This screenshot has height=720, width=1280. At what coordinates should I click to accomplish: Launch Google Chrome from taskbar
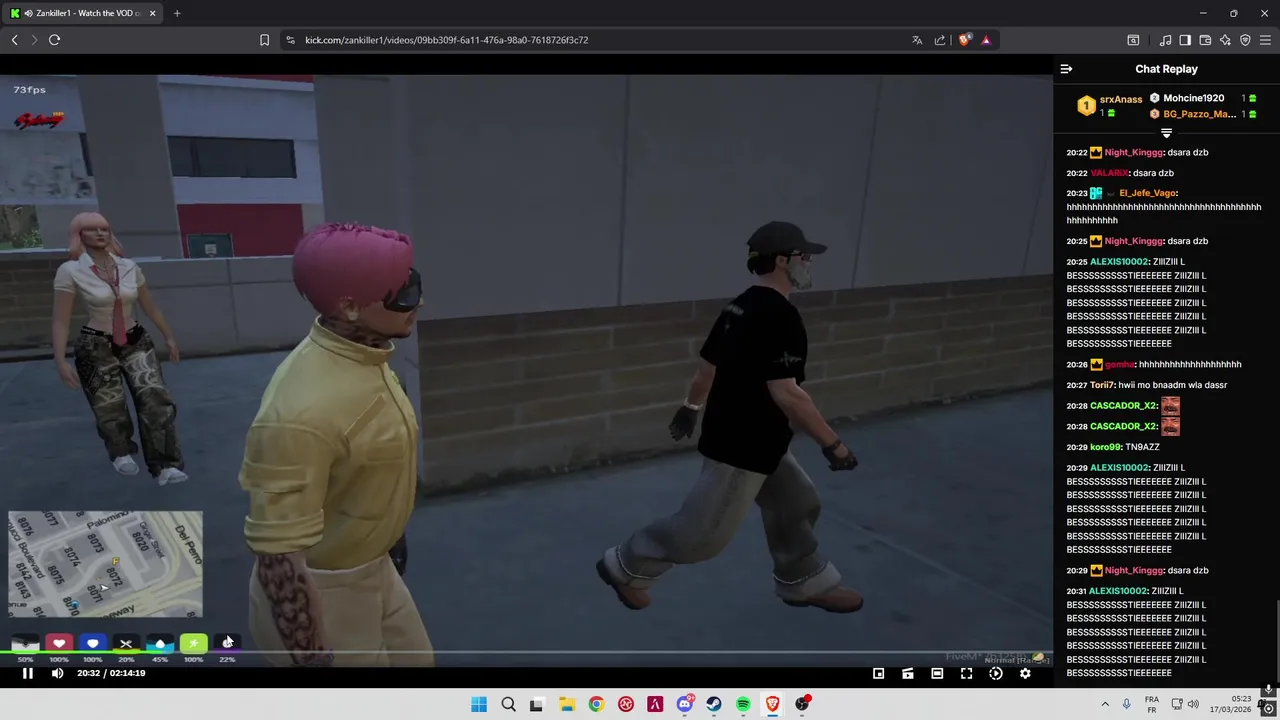coord(596,704)
